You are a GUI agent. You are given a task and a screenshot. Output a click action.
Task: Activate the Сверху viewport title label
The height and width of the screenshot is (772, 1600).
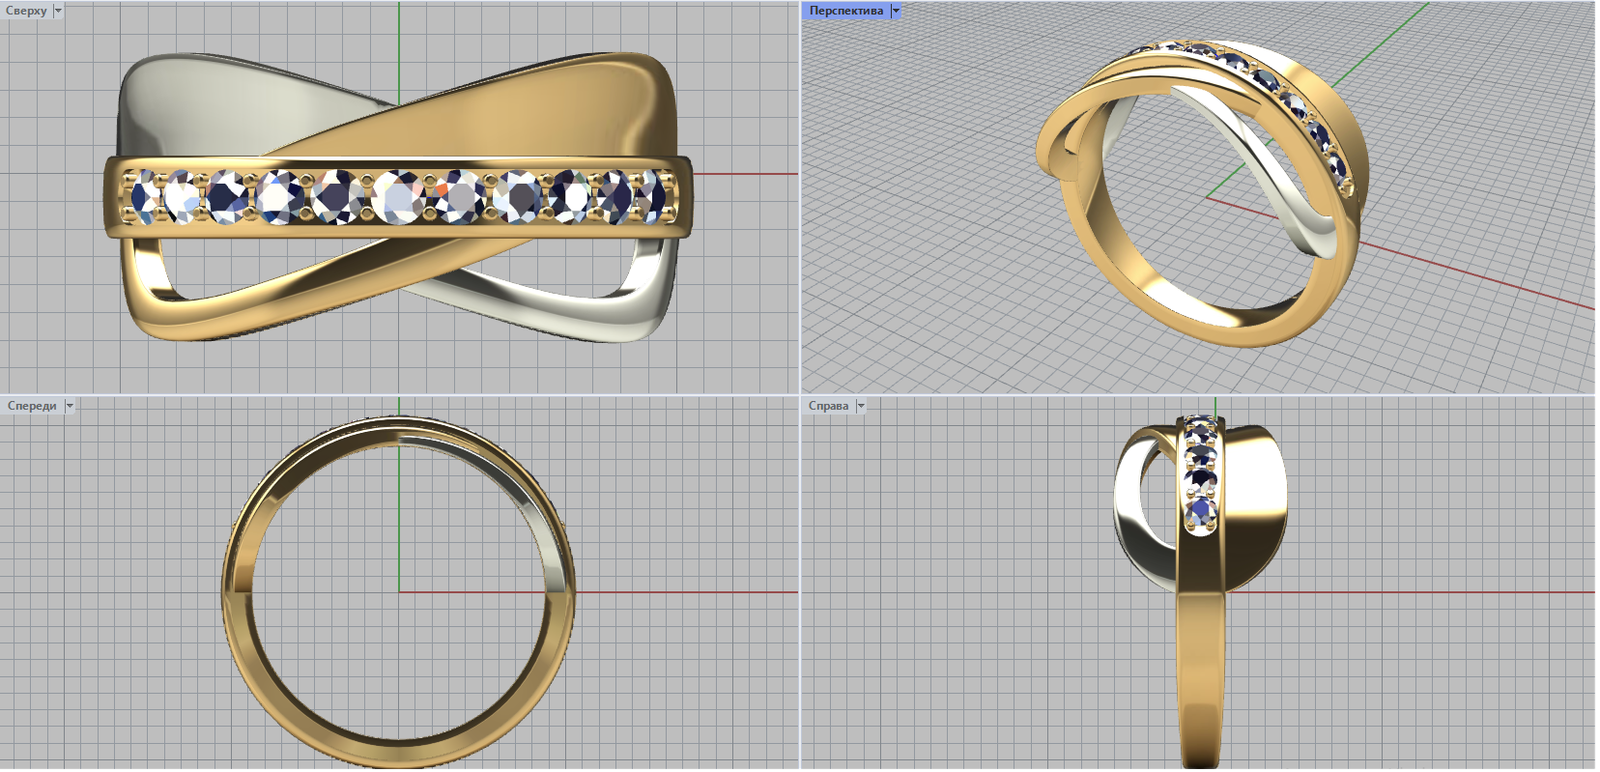click(26, 11)
